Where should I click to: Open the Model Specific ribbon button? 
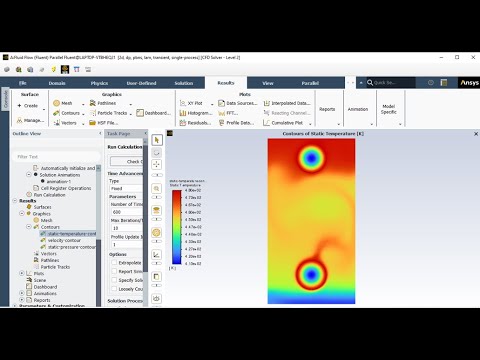[389, 109]
